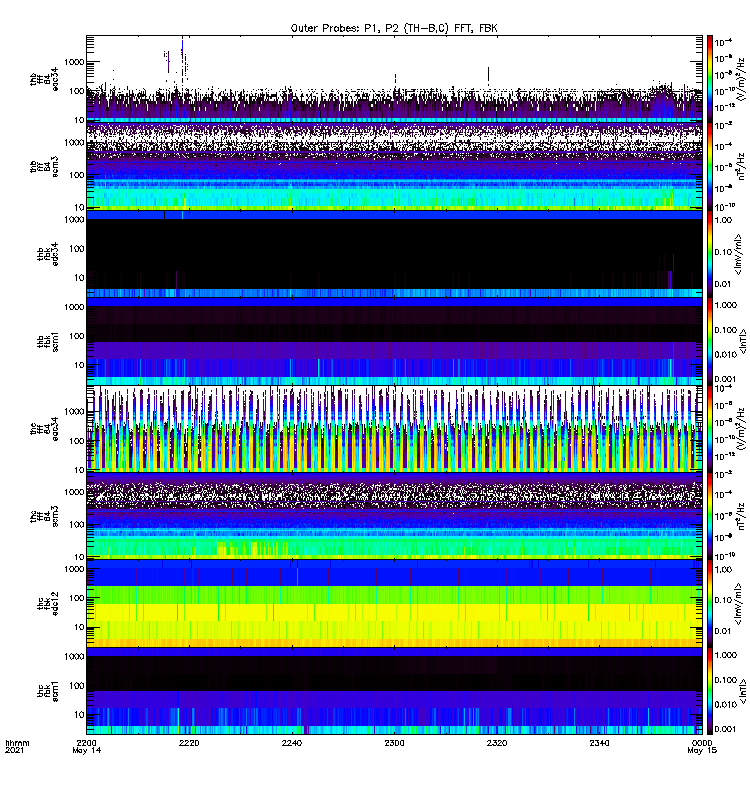The image size is (750, 800).
Task: Select the thb fff scm3 spectrogram panel
Action: (x=394, y=166)
